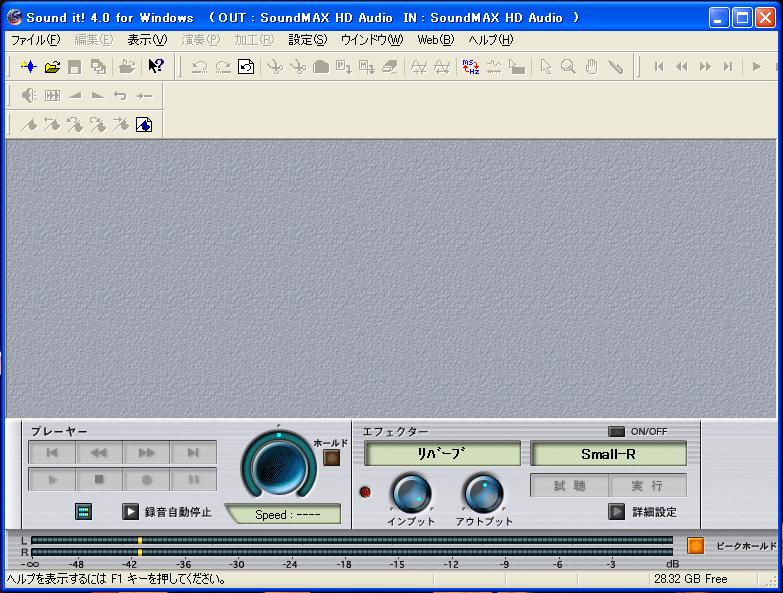Click the reverse return-arrow icon
The width and height of the screenshot is (783, 593).
pos(120,95)
